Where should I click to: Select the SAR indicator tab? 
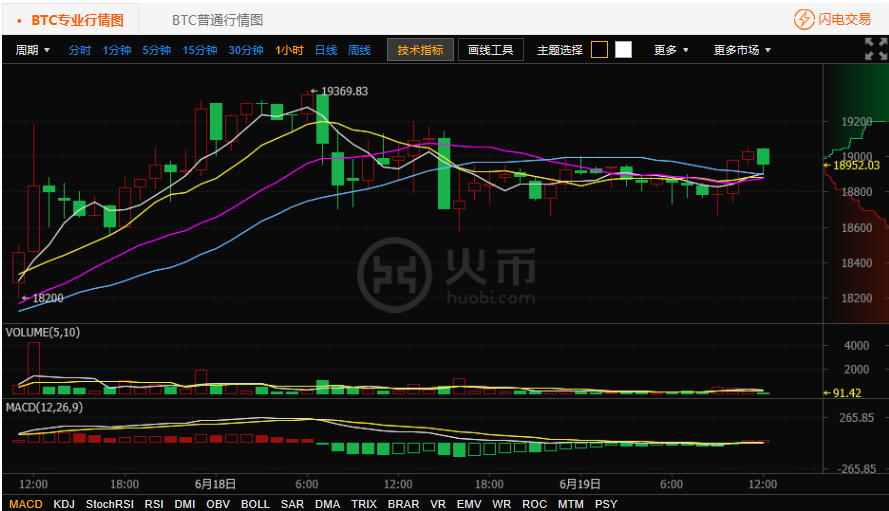coord(292,504)
